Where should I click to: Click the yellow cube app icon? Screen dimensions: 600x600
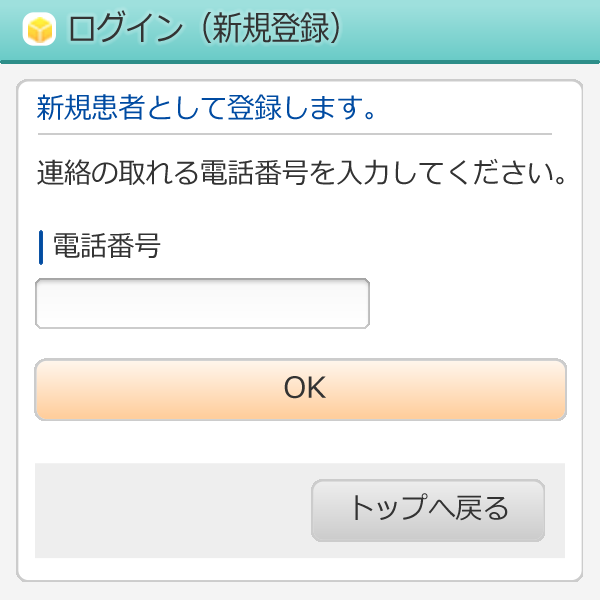(x=38, y=30)
